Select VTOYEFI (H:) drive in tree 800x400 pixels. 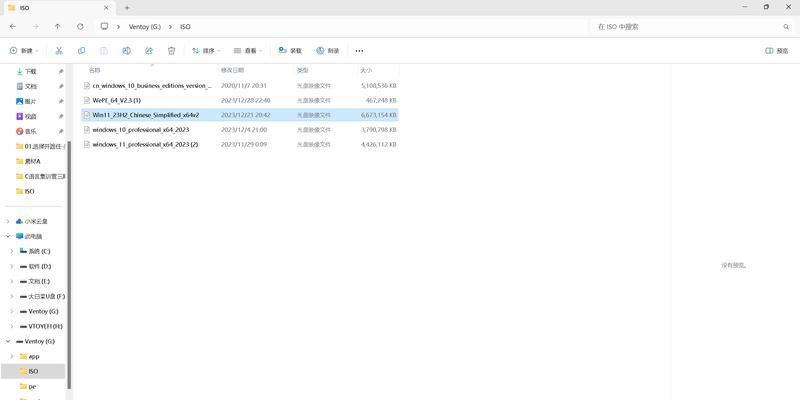pos(41,326)
